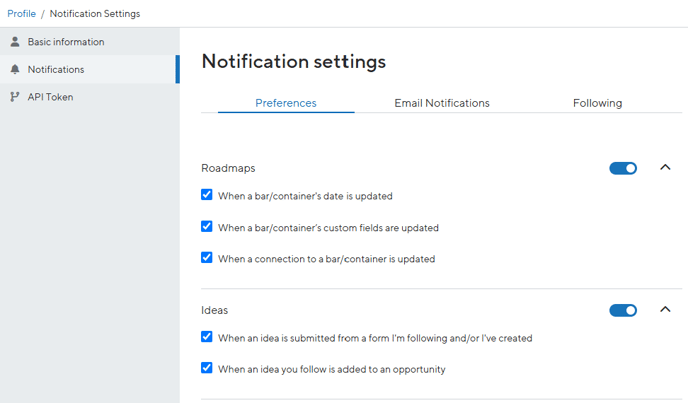The image size is (688, 403).
Task: Uncheck custom fields are updated checkbox
Action: click(x=207, y=227)
